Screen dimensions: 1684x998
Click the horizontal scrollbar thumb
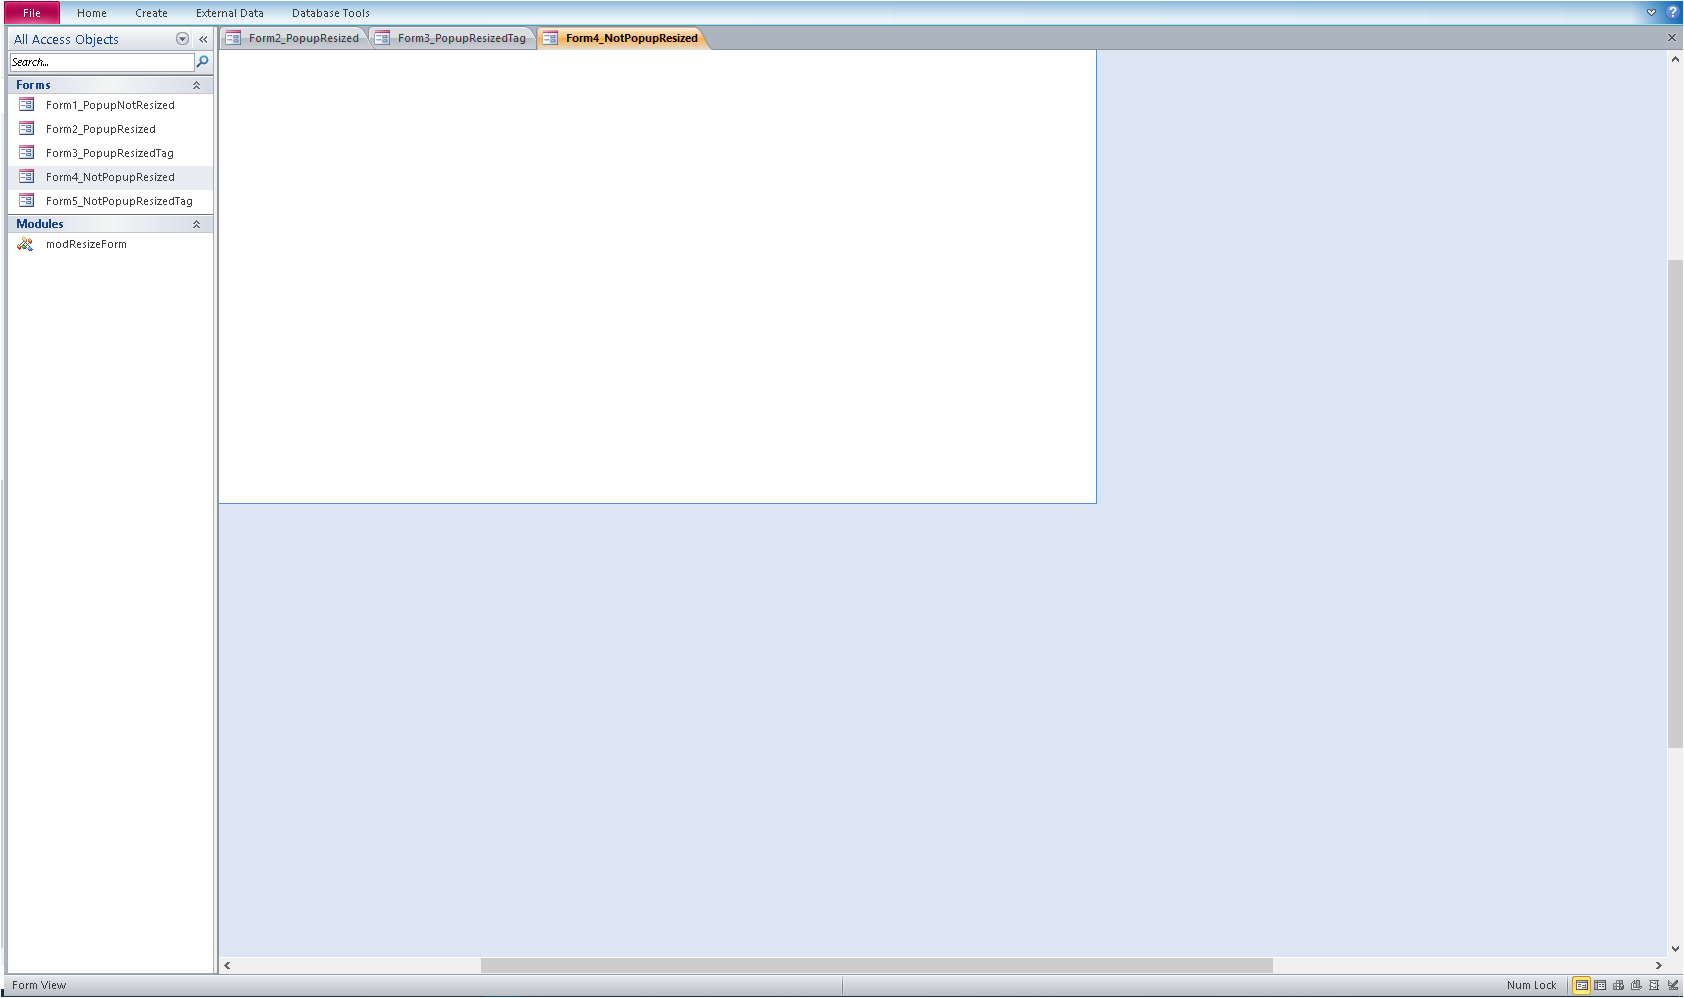(876, 965)
